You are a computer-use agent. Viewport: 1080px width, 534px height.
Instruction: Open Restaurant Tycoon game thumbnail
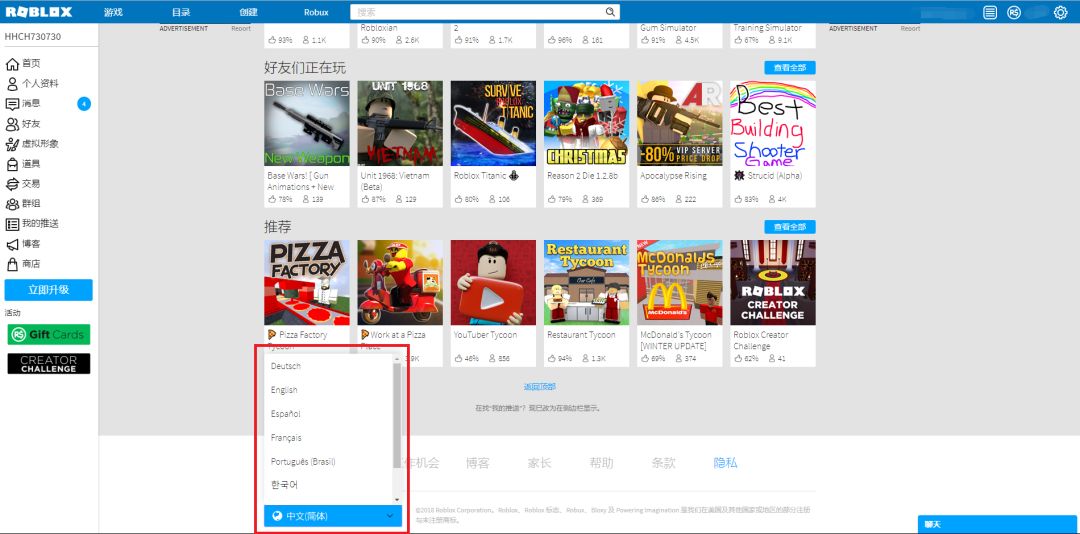pos(586,283)
